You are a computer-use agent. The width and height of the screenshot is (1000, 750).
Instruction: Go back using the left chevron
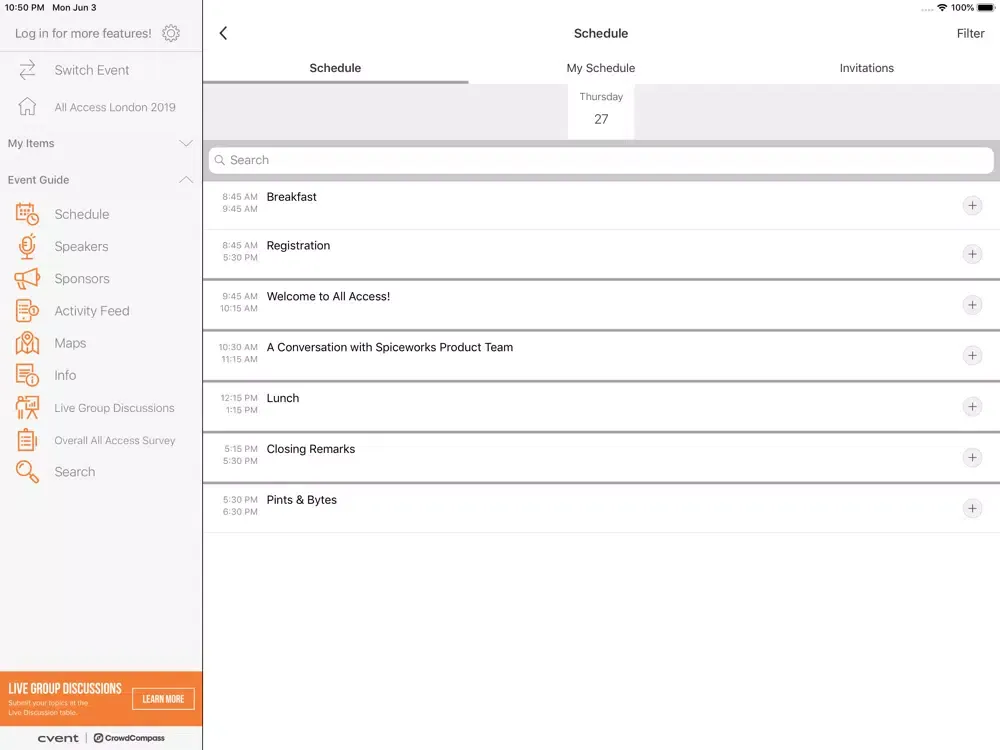(223, 33)
